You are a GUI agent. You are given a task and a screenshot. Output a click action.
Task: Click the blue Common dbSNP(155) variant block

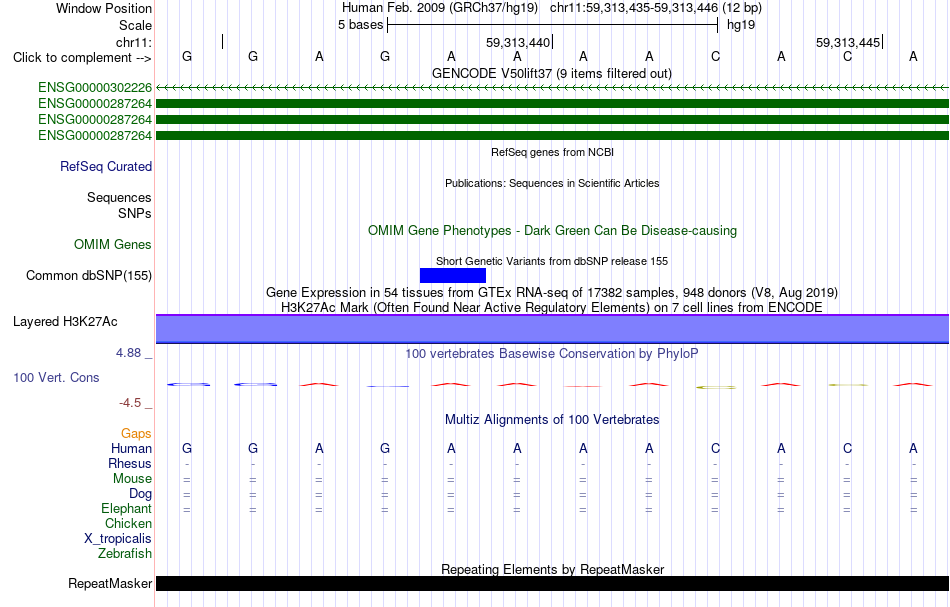[x=453, y=276]
